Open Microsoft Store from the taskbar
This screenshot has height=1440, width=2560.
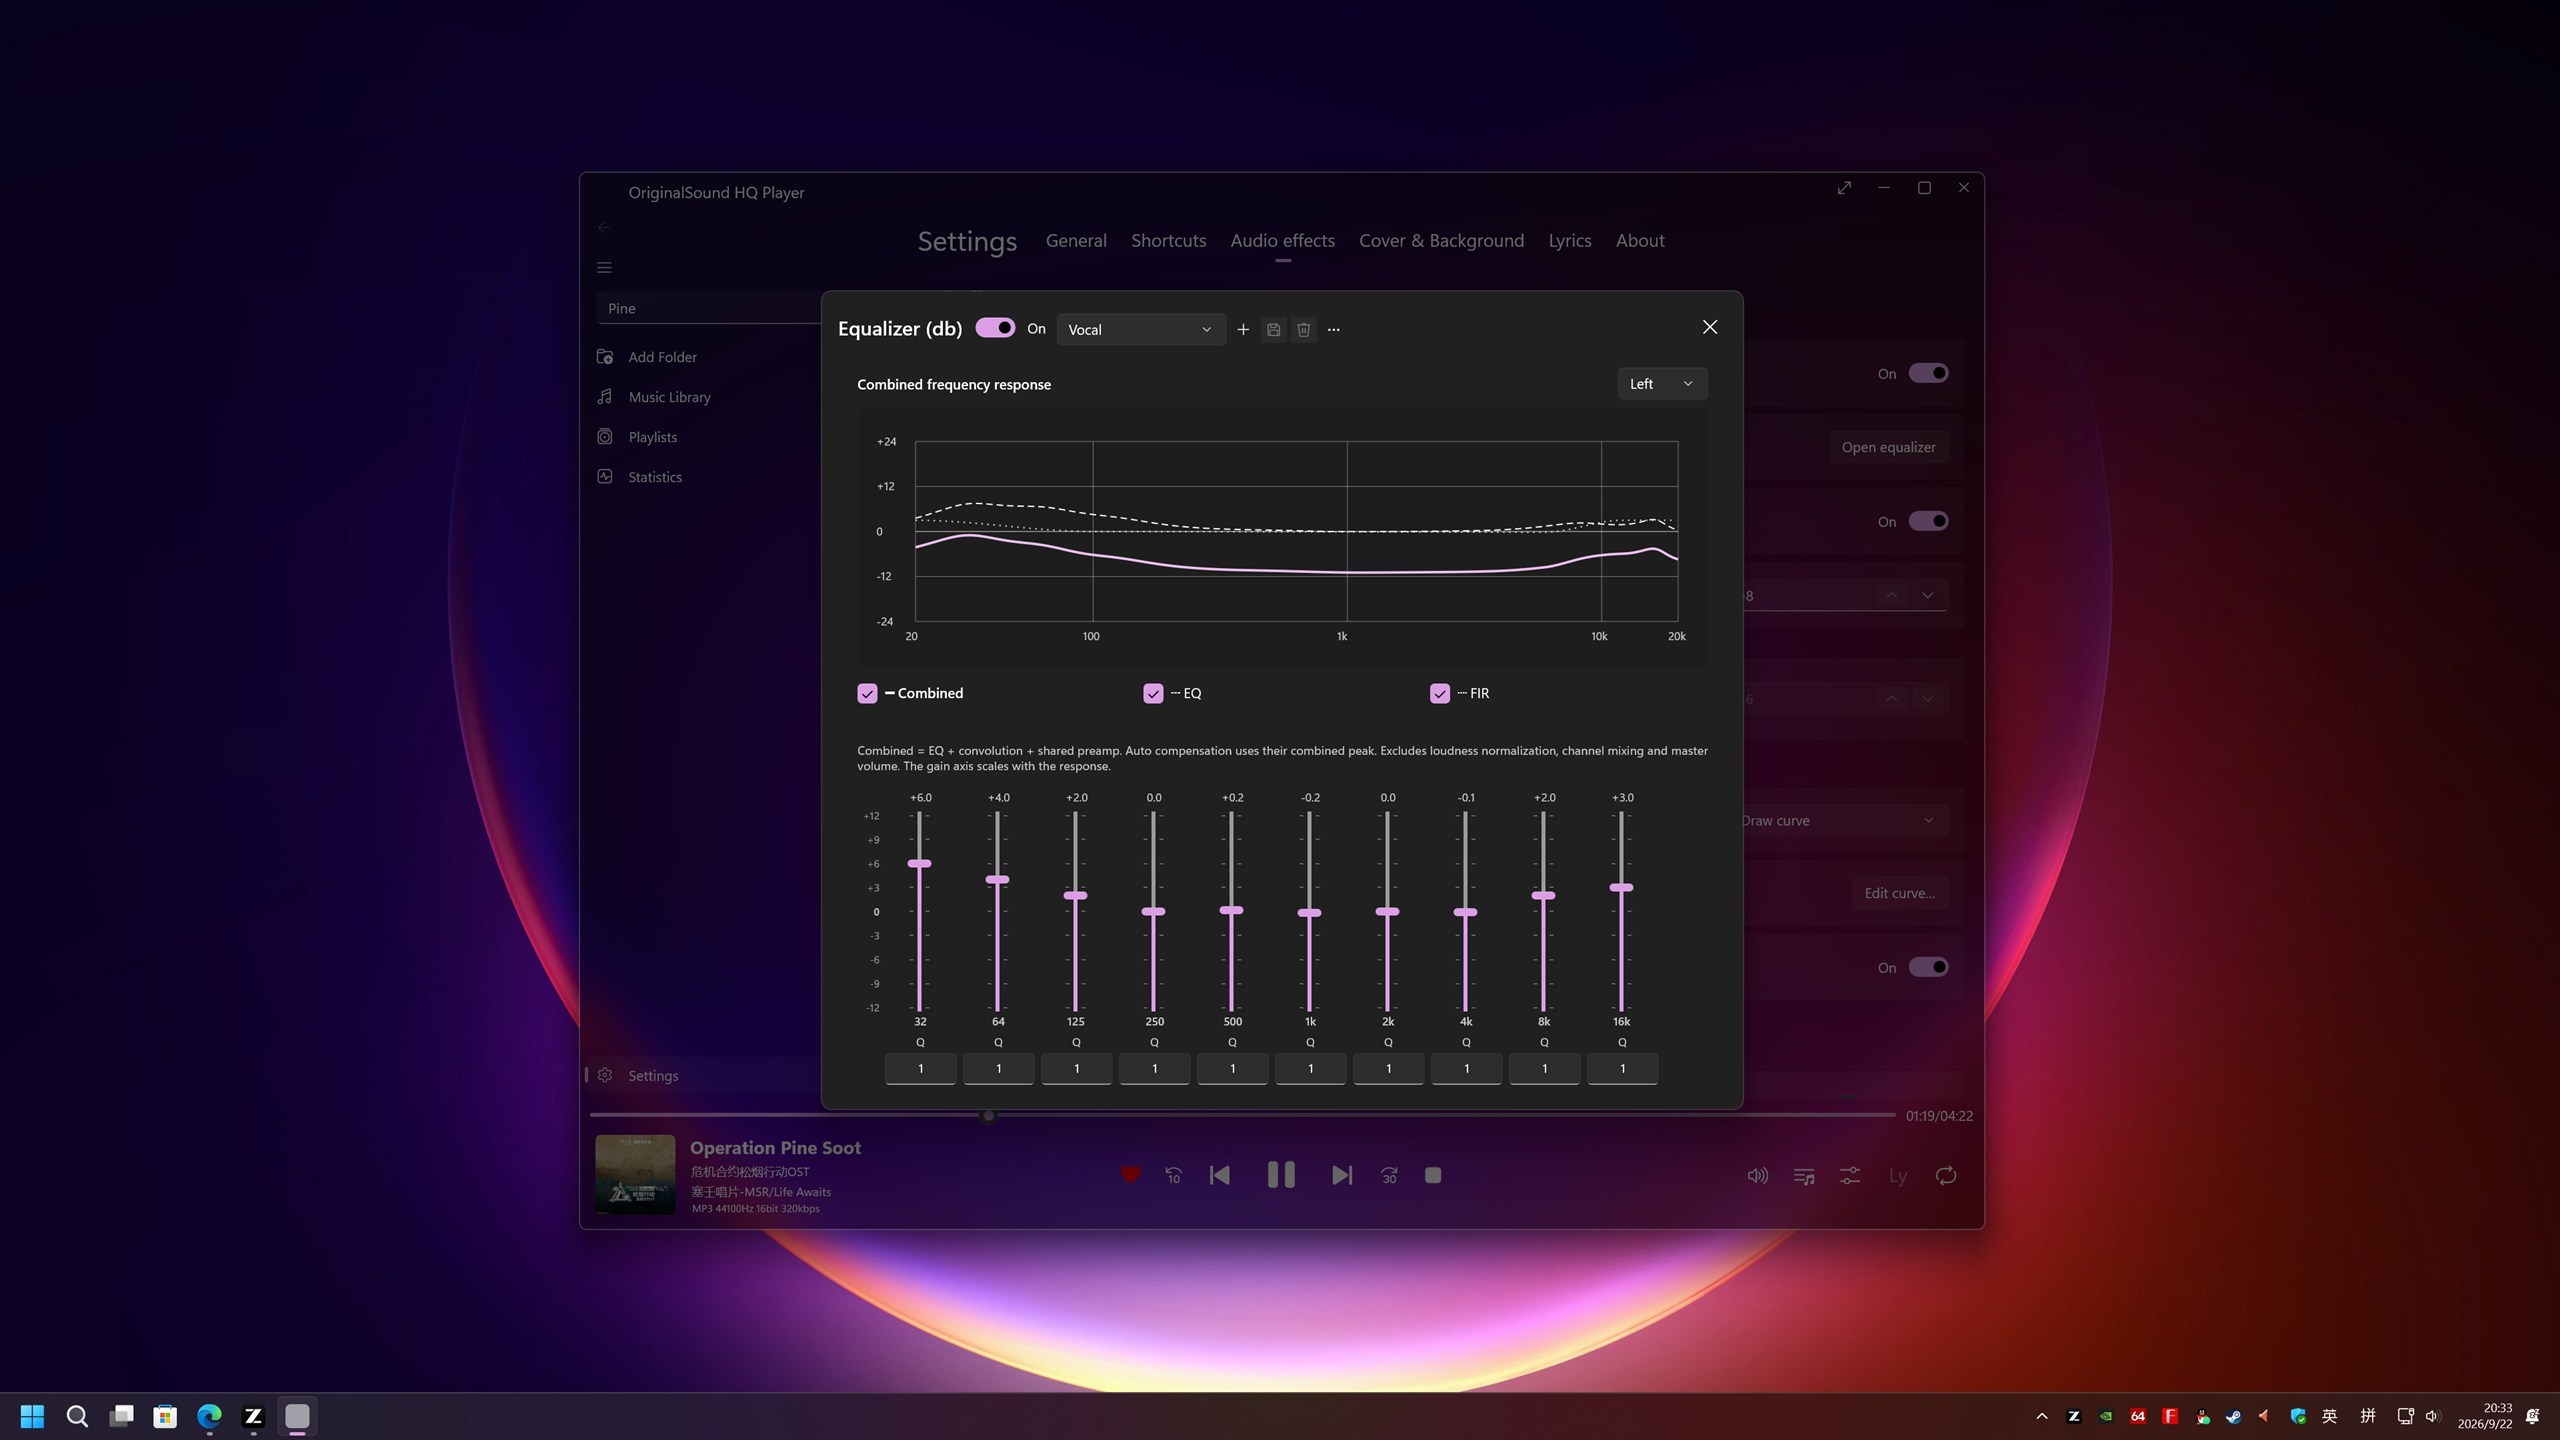coord(165,1416)
